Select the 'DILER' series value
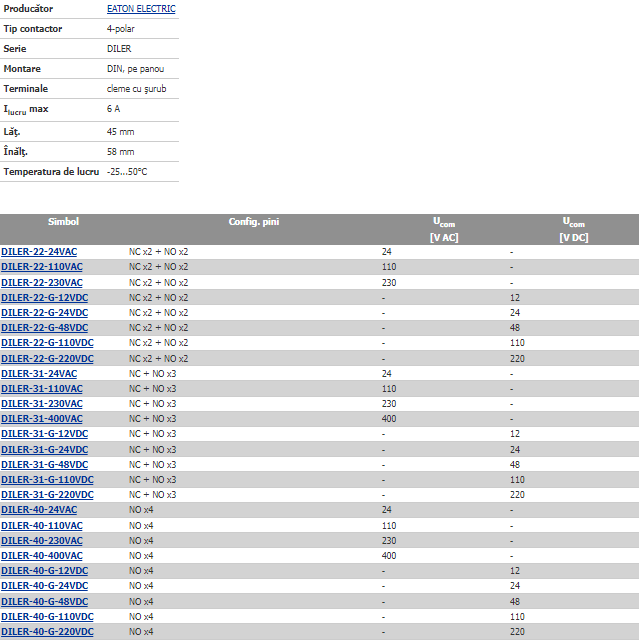This screenshot has height=641, width=639. tap(119, 49)
